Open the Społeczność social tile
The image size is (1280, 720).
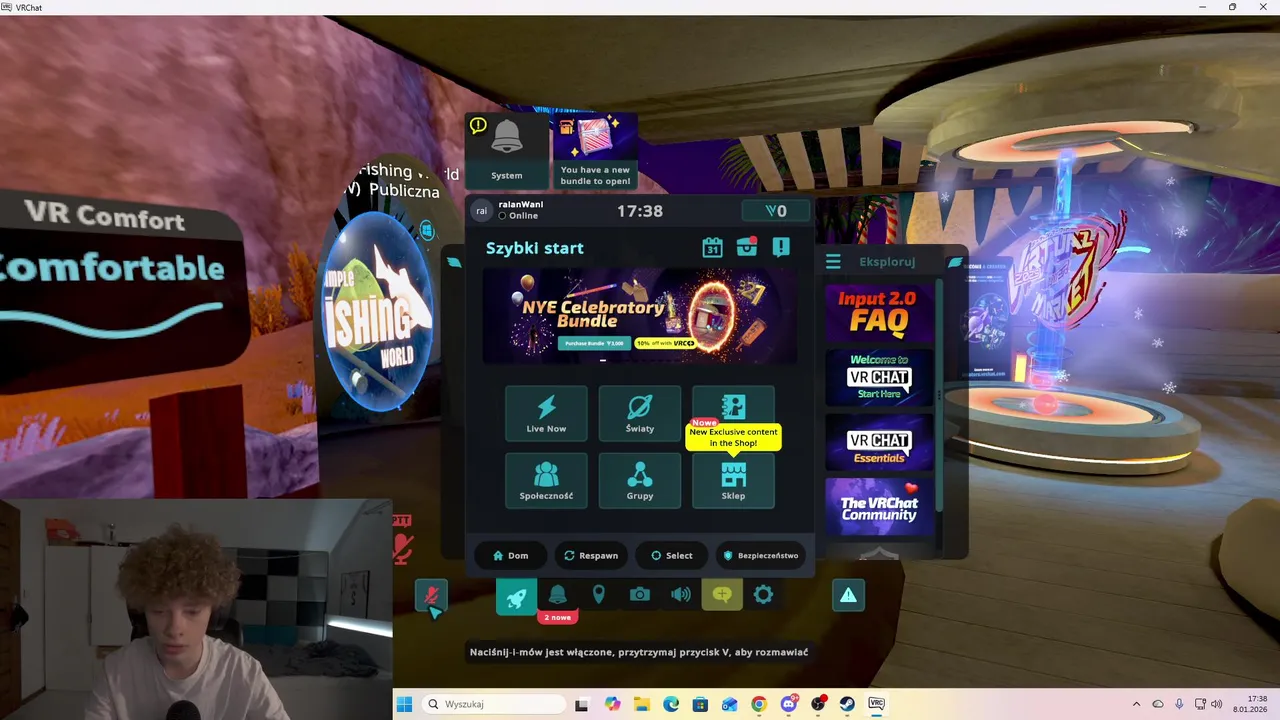pos(546,480)
